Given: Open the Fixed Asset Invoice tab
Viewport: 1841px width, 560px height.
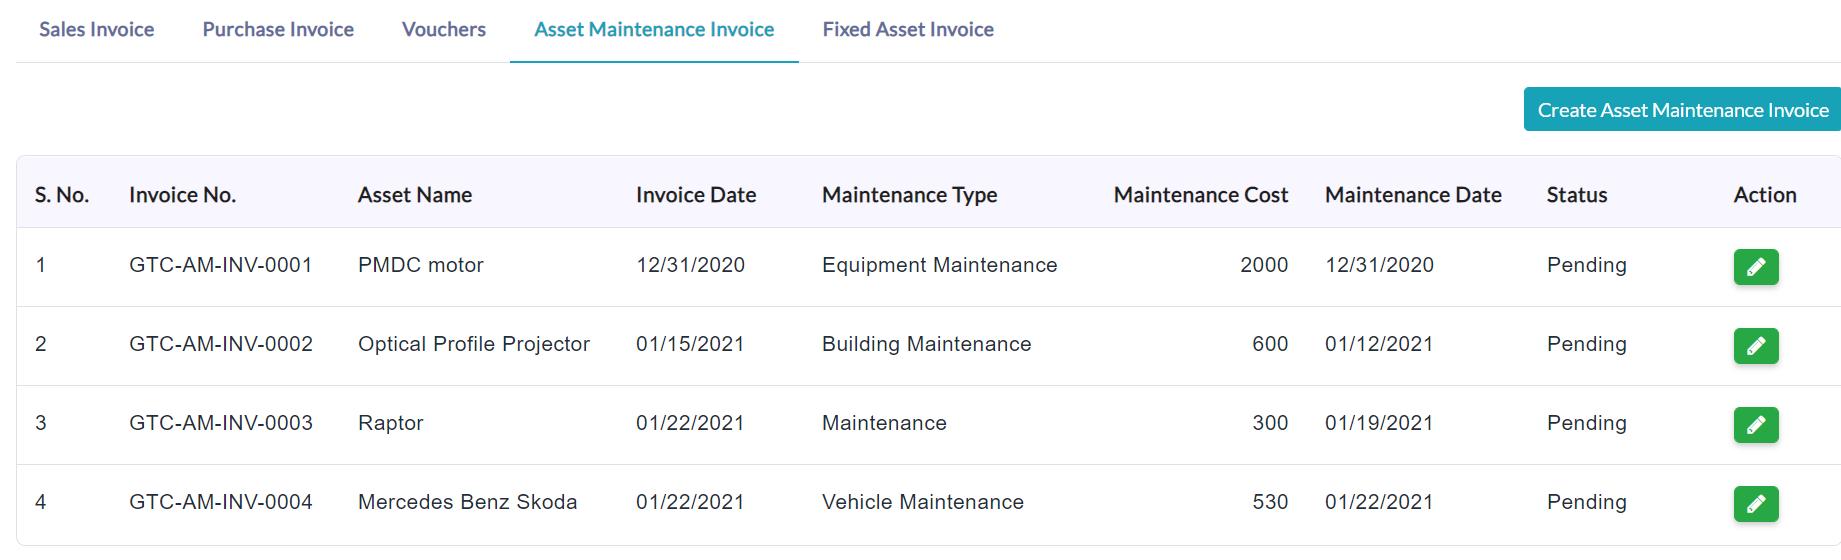Looking at the screenshot, I should click(908, 30).
